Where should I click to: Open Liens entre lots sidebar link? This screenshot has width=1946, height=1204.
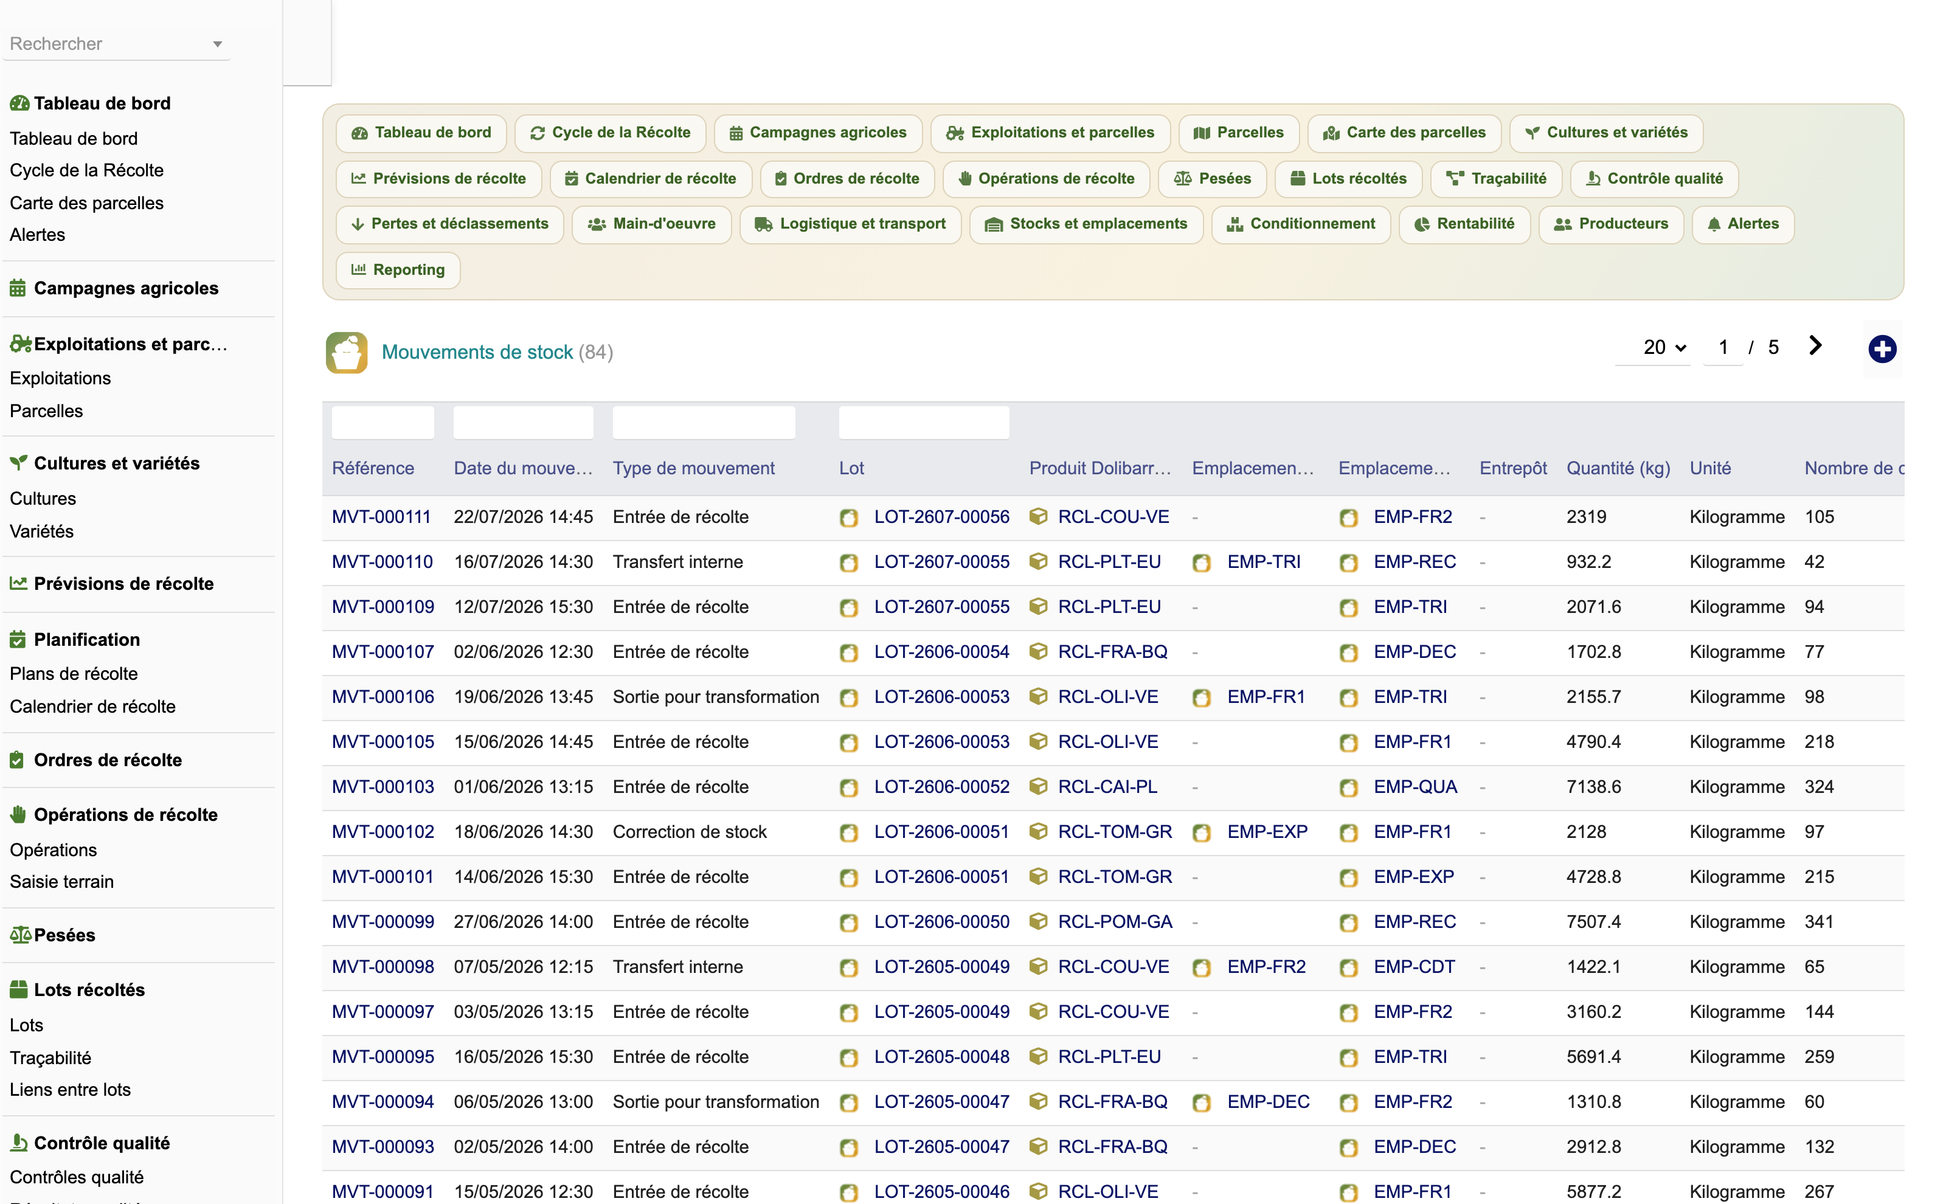coord(70,1090)
